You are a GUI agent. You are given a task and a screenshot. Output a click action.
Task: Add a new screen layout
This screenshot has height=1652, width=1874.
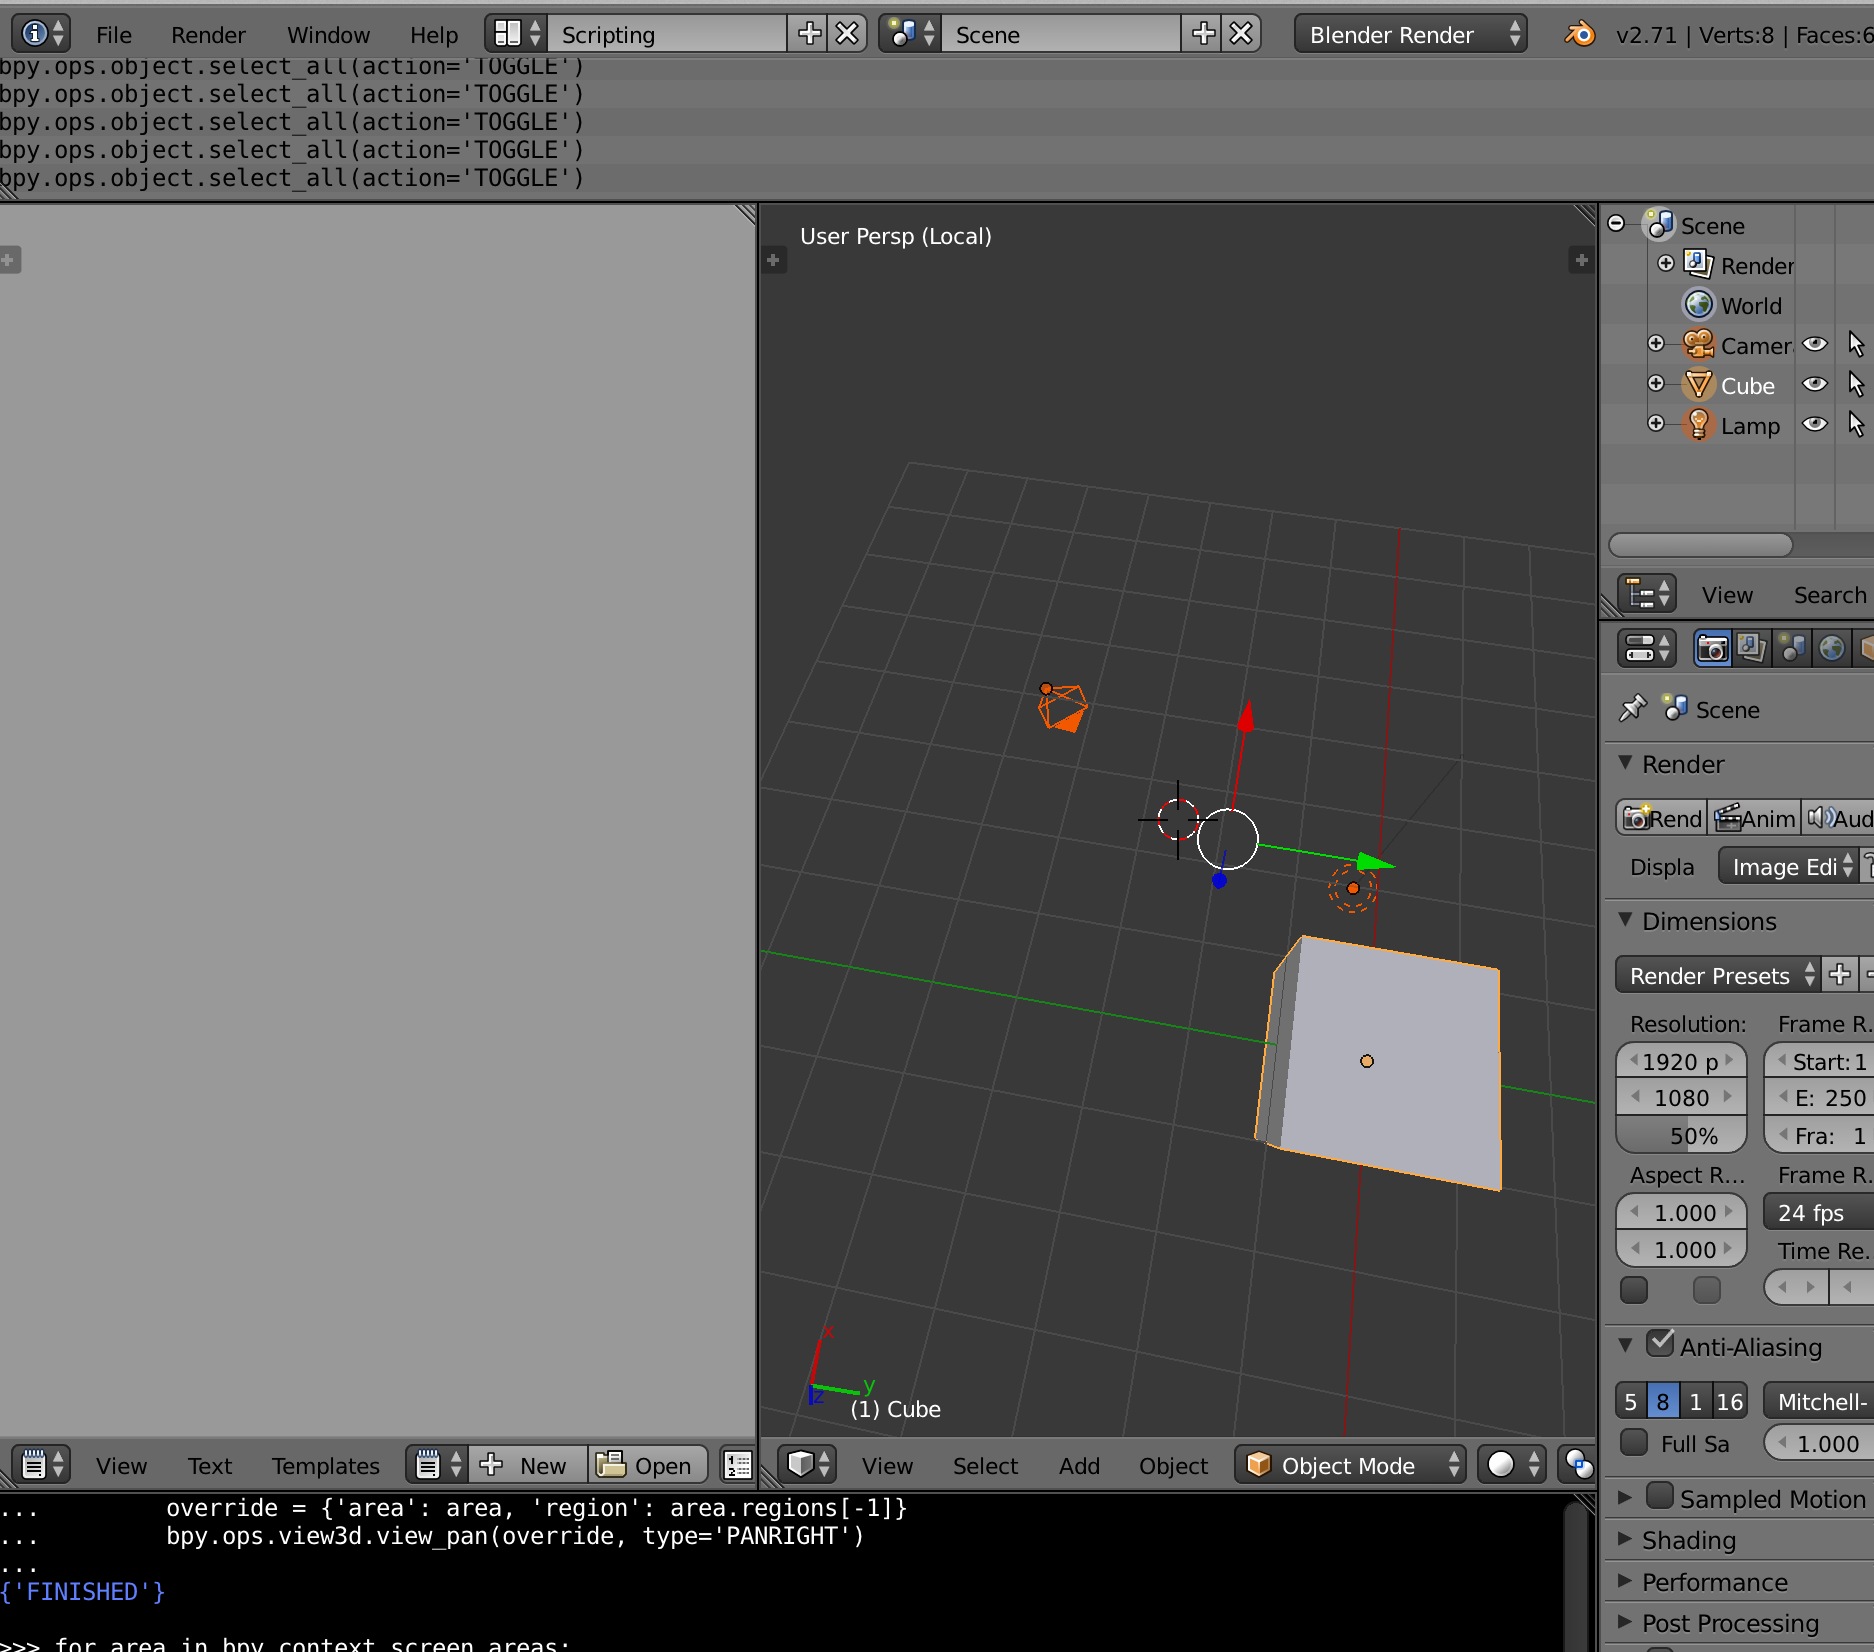[x=809, y=34]
